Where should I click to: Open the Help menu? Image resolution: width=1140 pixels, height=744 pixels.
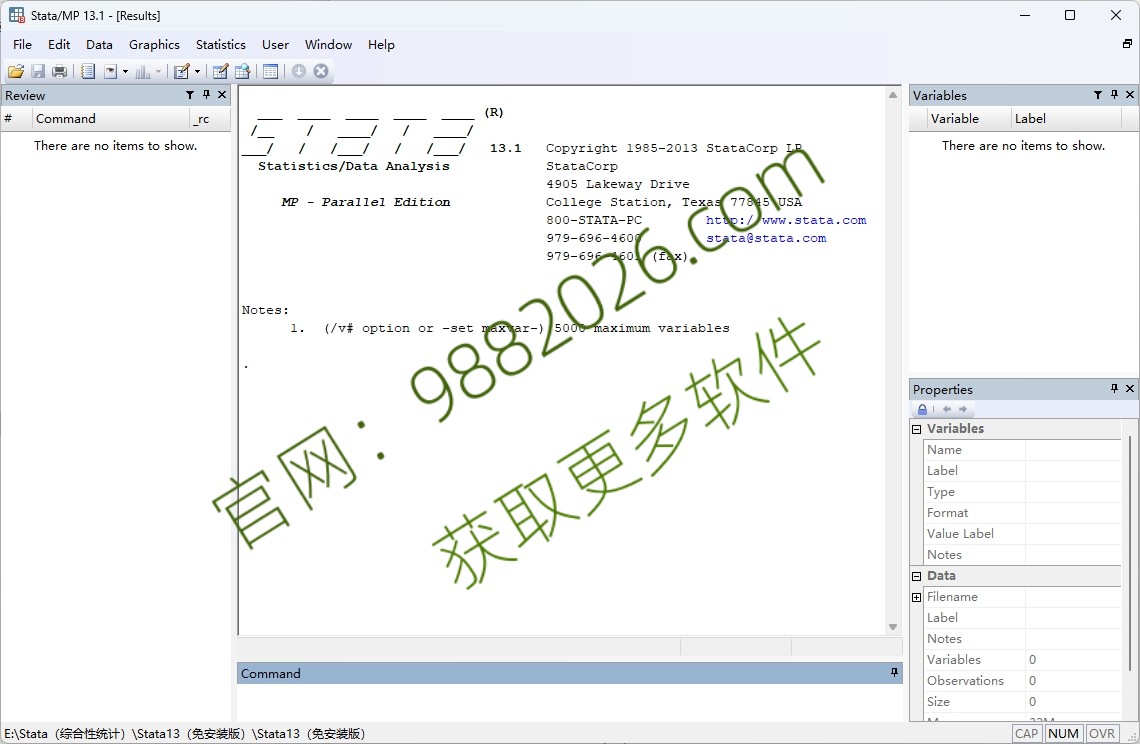381,44
